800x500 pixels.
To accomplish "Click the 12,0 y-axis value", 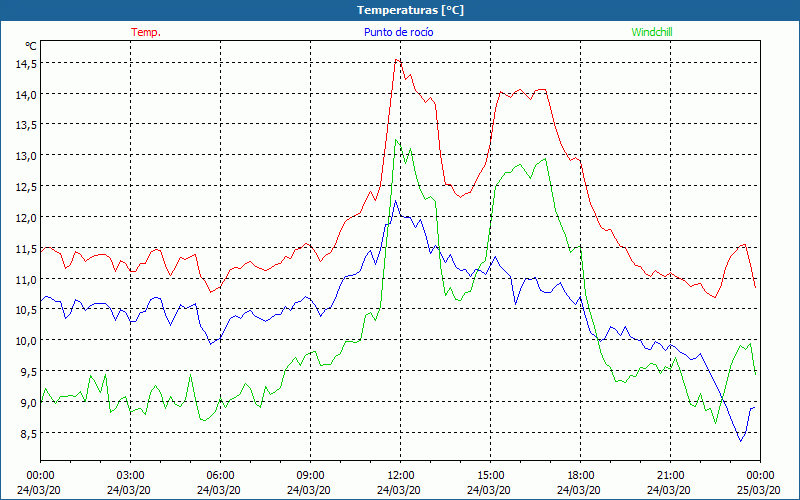I will [x=26, y=218].
